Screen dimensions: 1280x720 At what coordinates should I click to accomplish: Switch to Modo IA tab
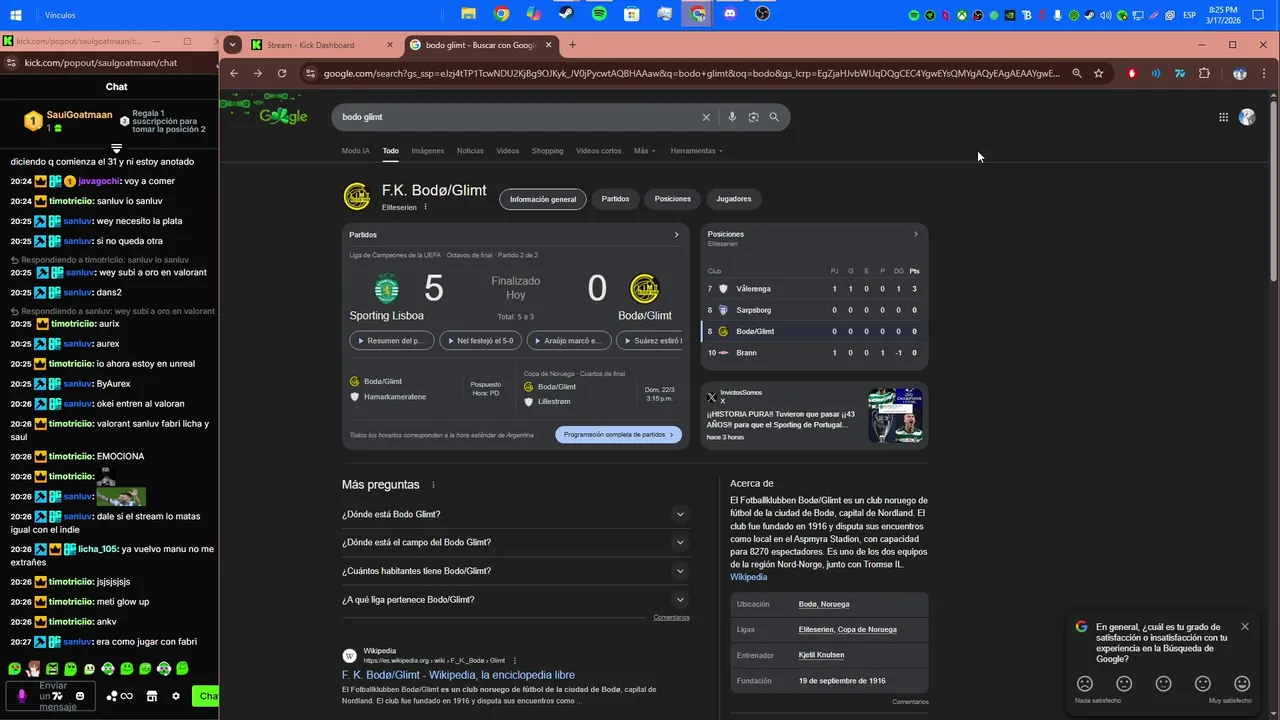pos(355,151)
